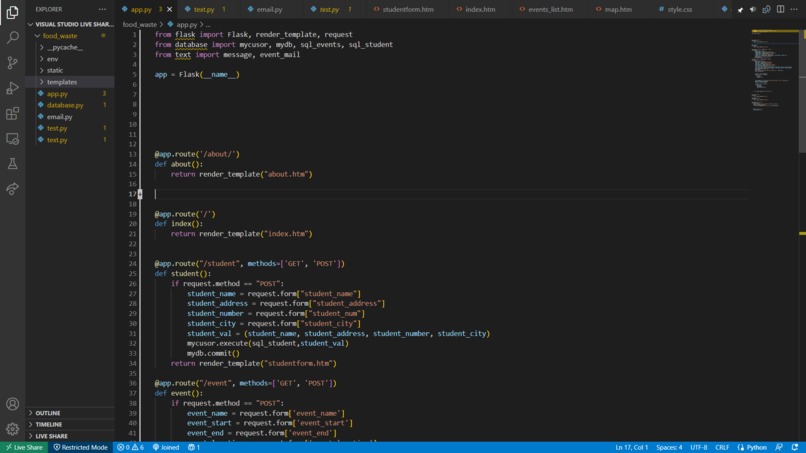Place cursor on line 17 of the editor

pyautogui.click(x=450, y=194)
